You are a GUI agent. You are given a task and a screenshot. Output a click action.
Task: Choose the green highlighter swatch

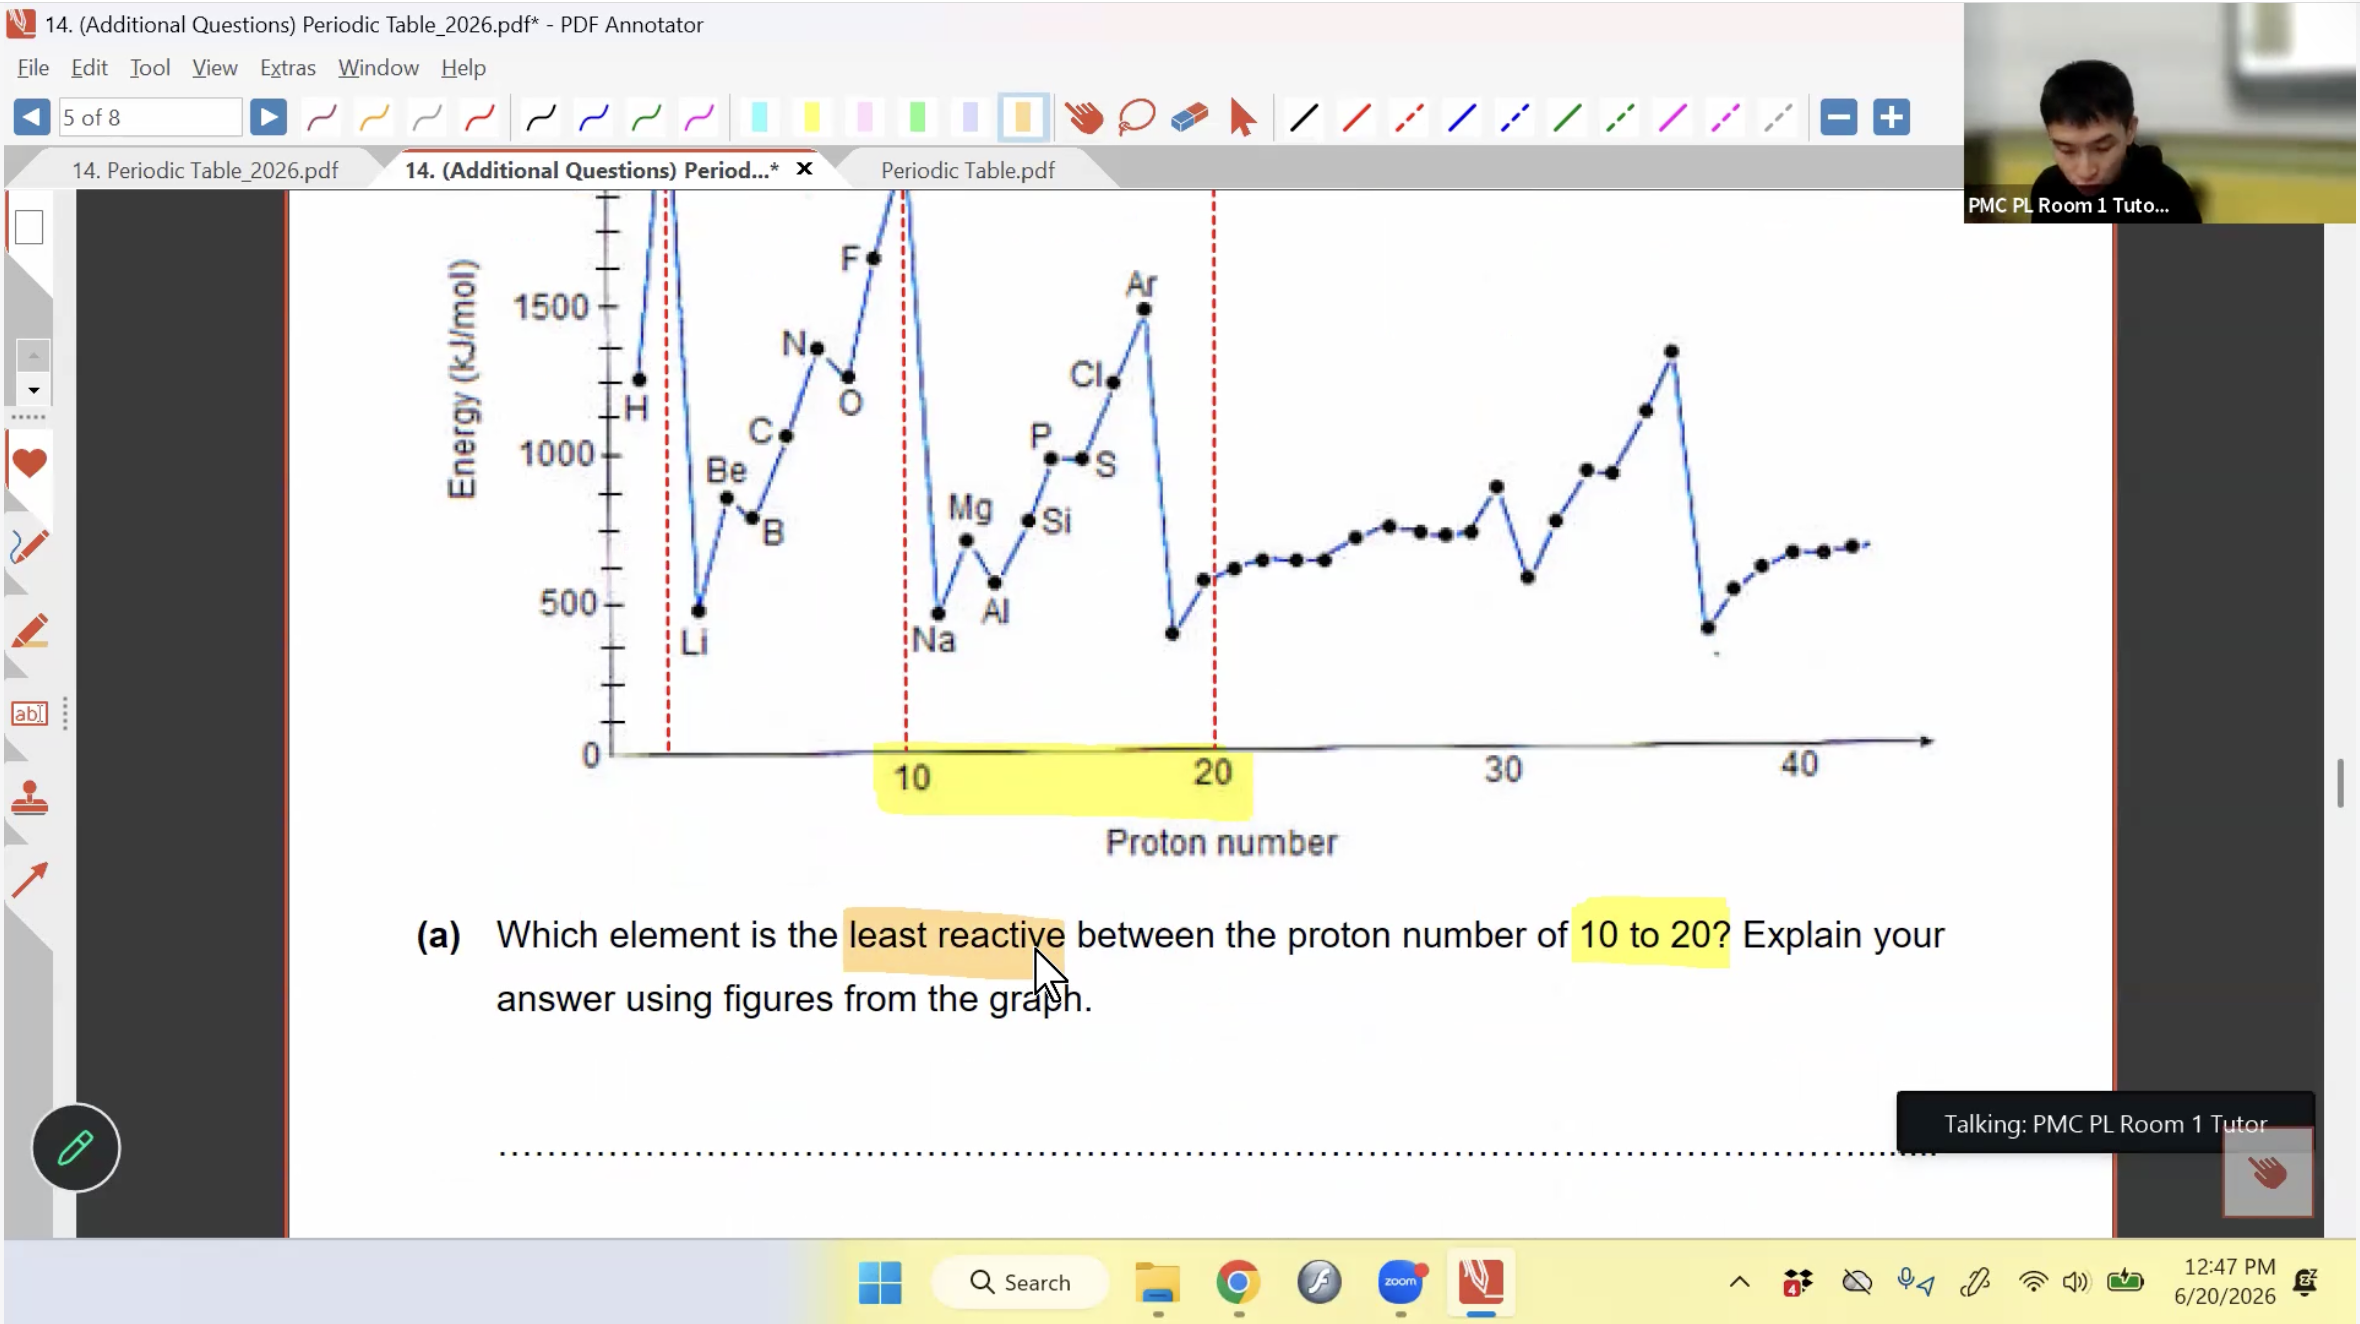pos(918,118)
